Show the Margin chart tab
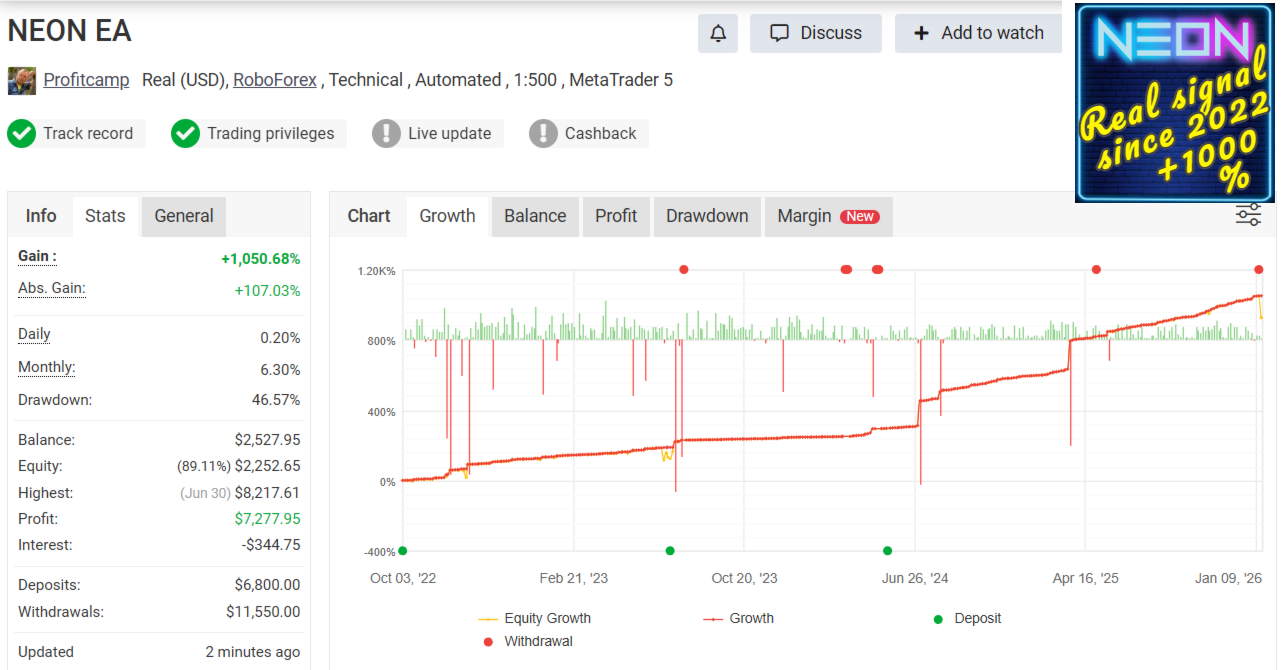Screen dimensions: 1281x670 [x=827, y=216]
